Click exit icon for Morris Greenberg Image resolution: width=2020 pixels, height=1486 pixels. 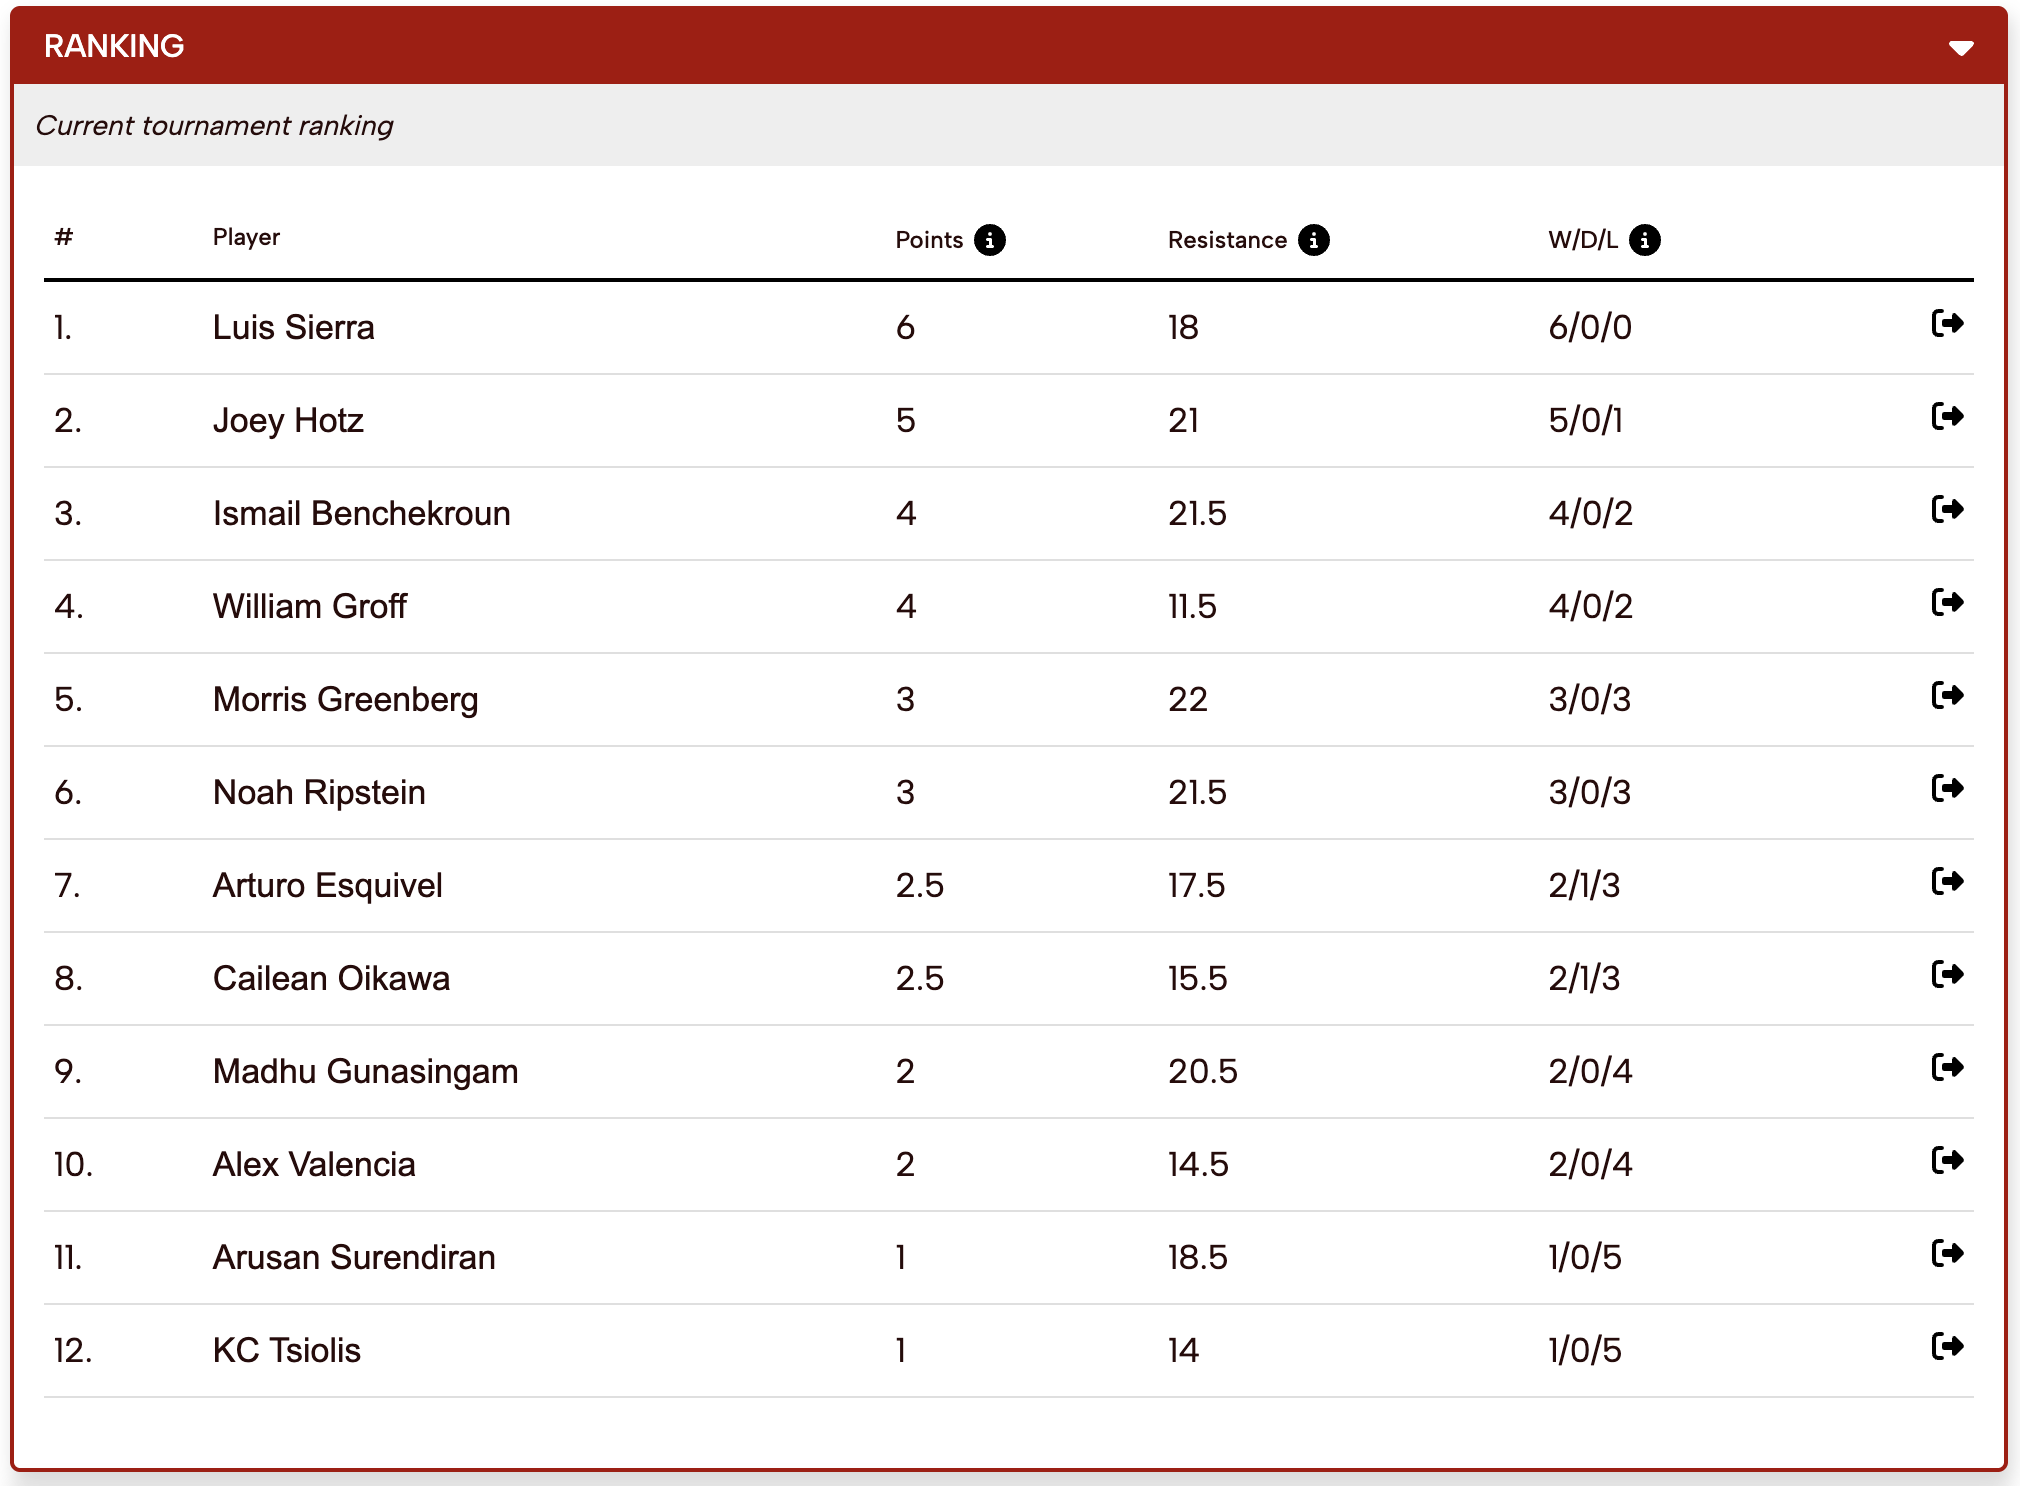click(1947, 696)
